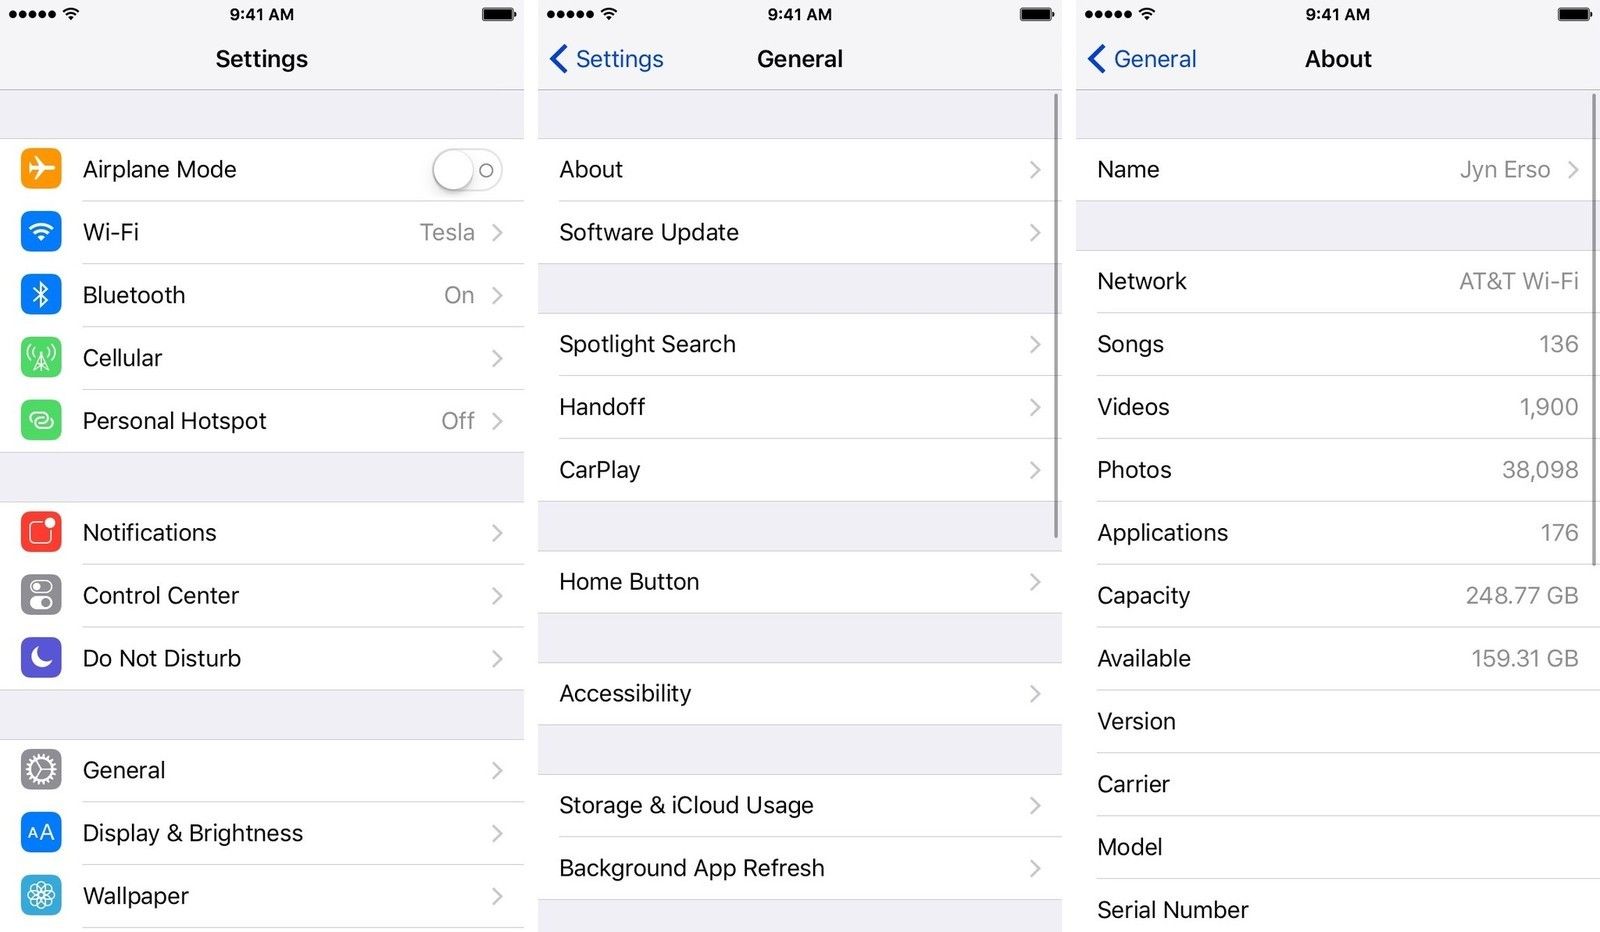Tap Wi-Fi status icon in Settings status bar
1600x932 pixels.
(71, 14)
